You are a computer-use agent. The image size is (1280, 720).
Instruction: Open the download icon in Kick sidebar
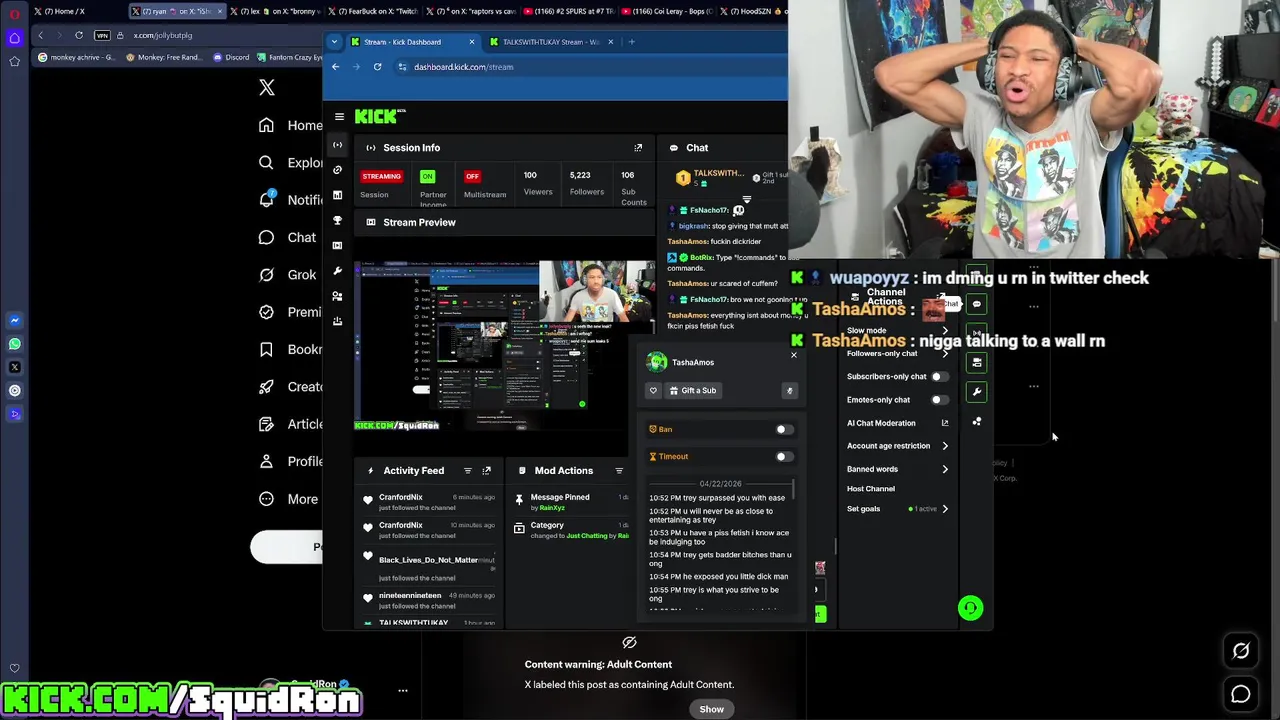pyautogui.click(x=337, y=321)
